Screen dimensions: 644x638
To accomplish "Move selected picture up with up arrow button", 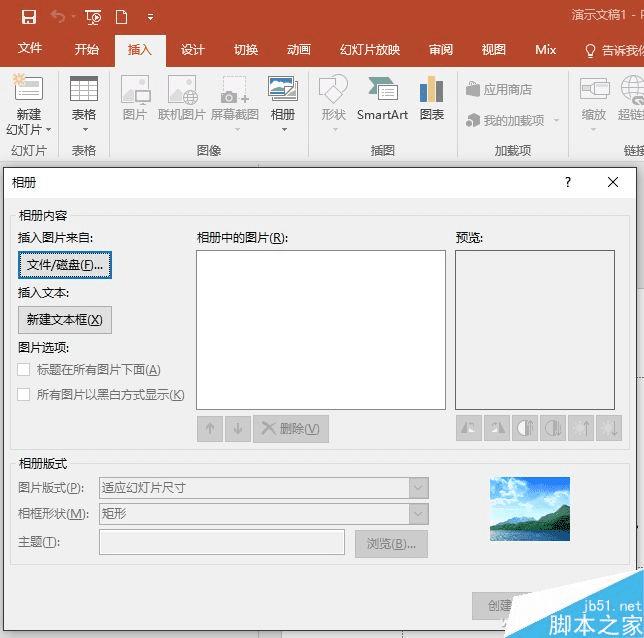I will click(x=210, y=428).
